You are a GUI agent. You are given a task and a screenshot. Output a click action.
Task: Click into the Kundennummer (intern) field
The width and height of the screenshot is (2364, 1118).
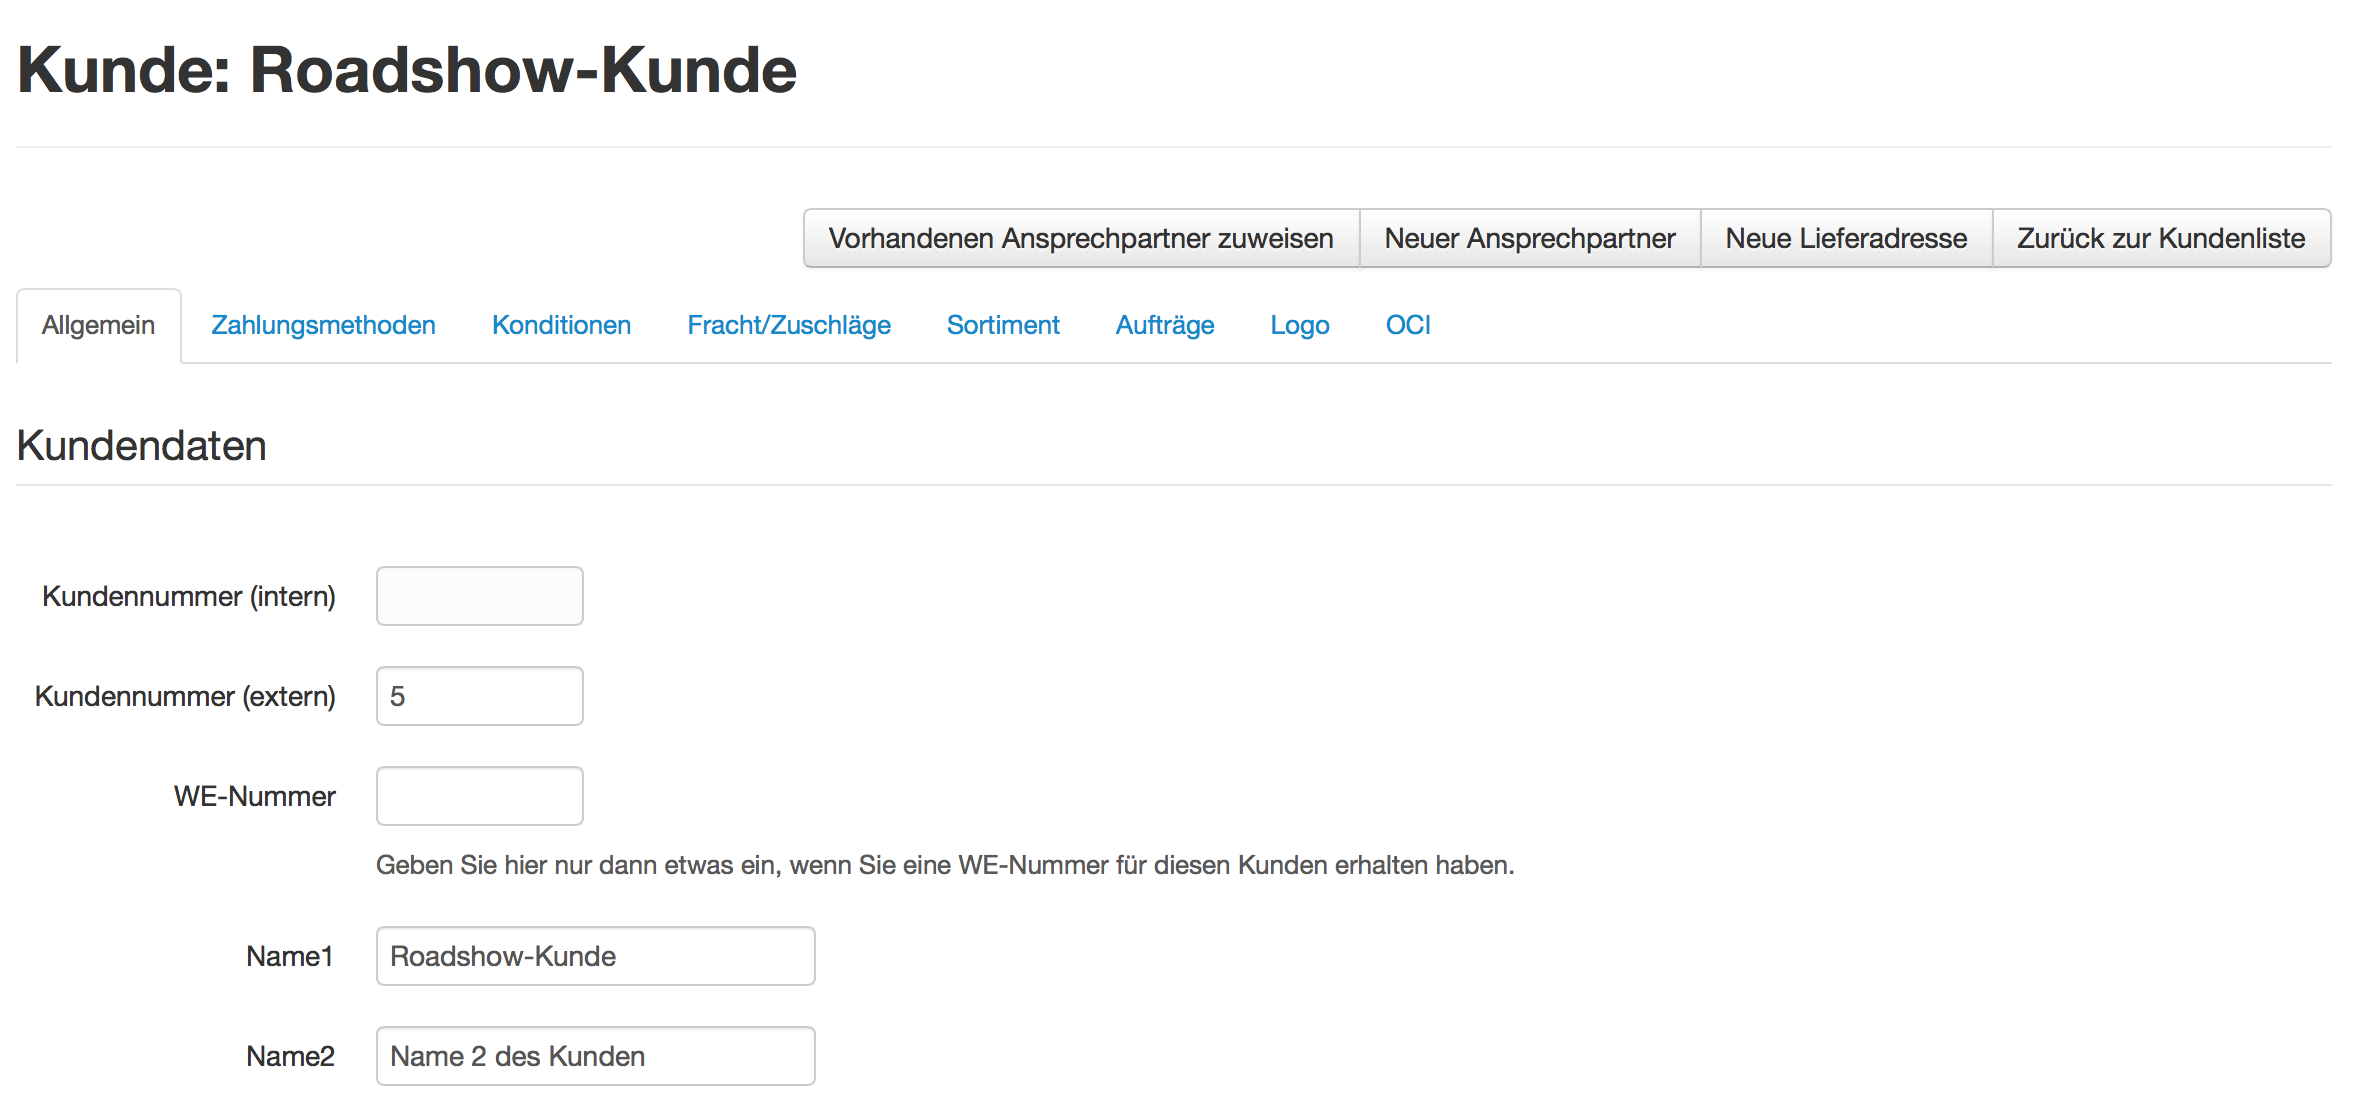click(x=479, y=595)
